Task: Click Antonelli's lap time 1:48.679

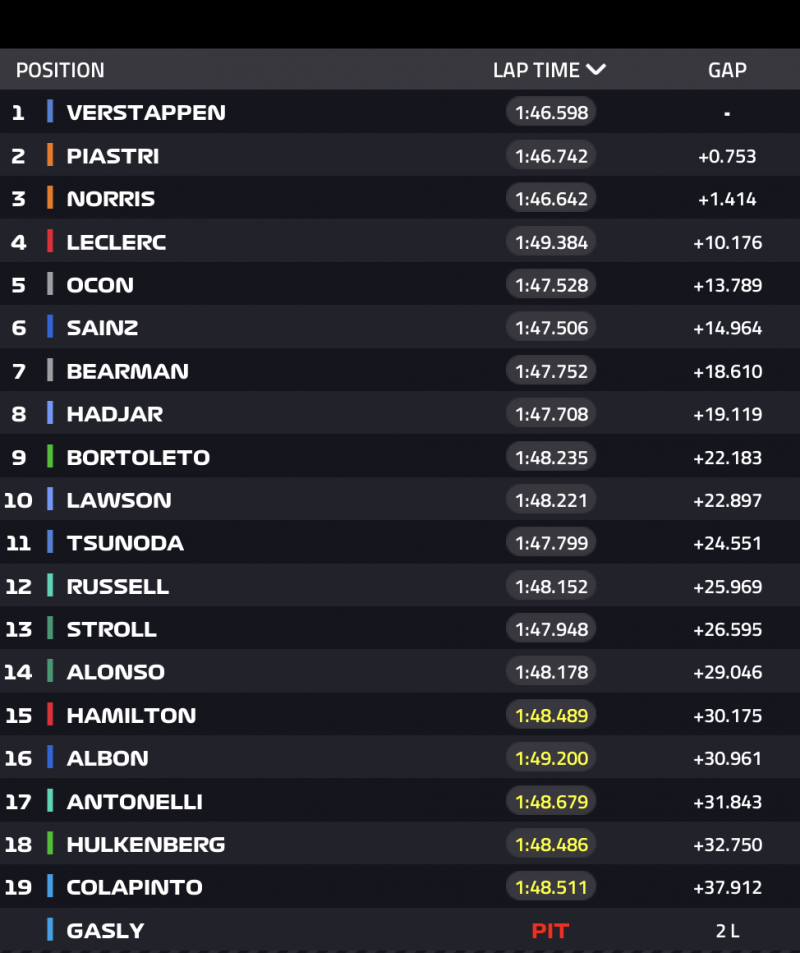Action: point(551,801)
